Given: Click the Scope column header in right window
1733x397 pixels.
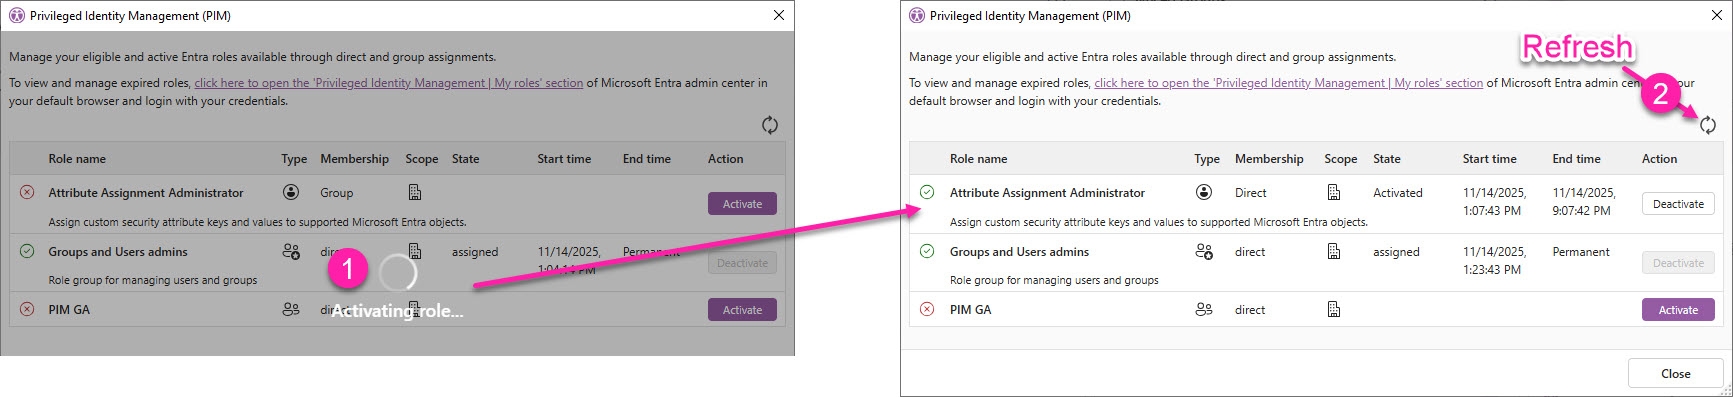Looking at the screenshot, I should [x=1341, y=158].
